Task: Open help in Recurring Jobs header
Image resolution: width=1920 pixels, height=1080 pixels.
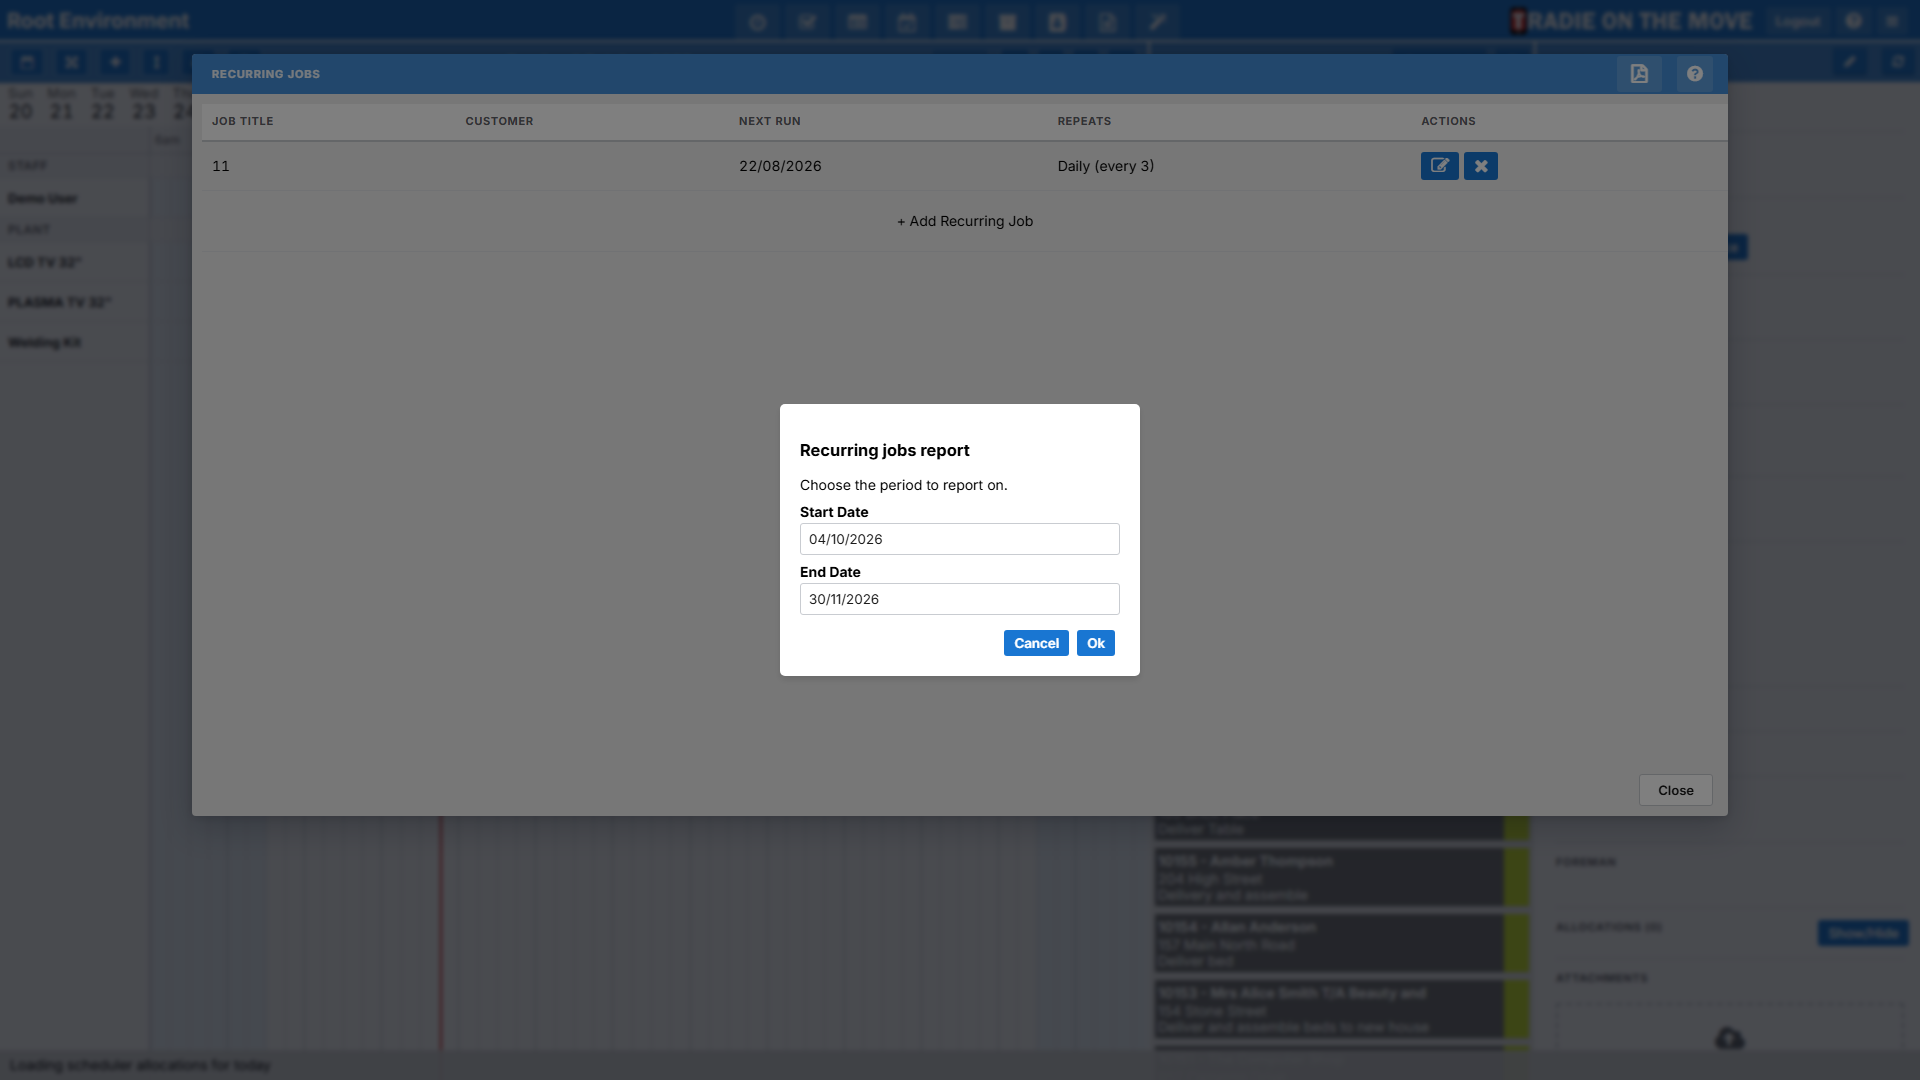Action: point(1694,74)
